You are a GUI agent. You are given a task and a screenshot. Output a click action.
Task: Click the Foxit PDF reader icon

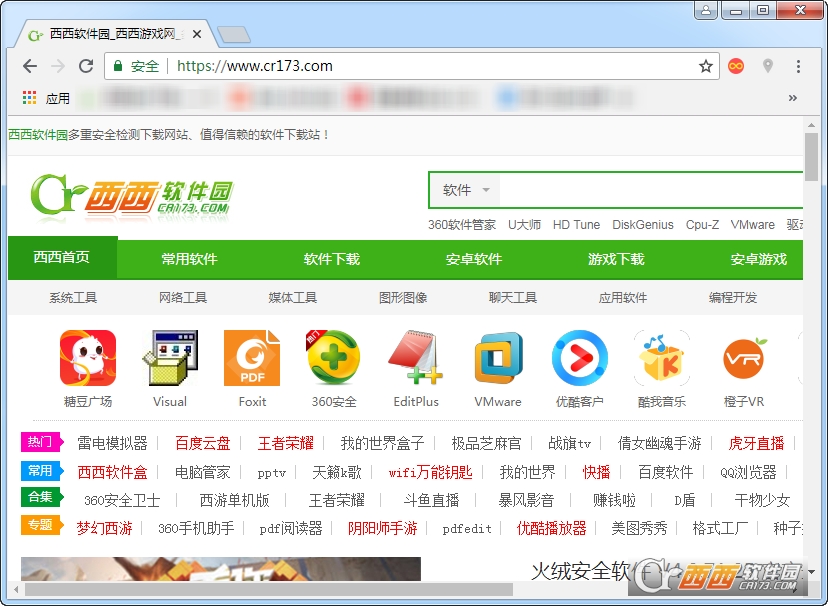tap(251, 358)
